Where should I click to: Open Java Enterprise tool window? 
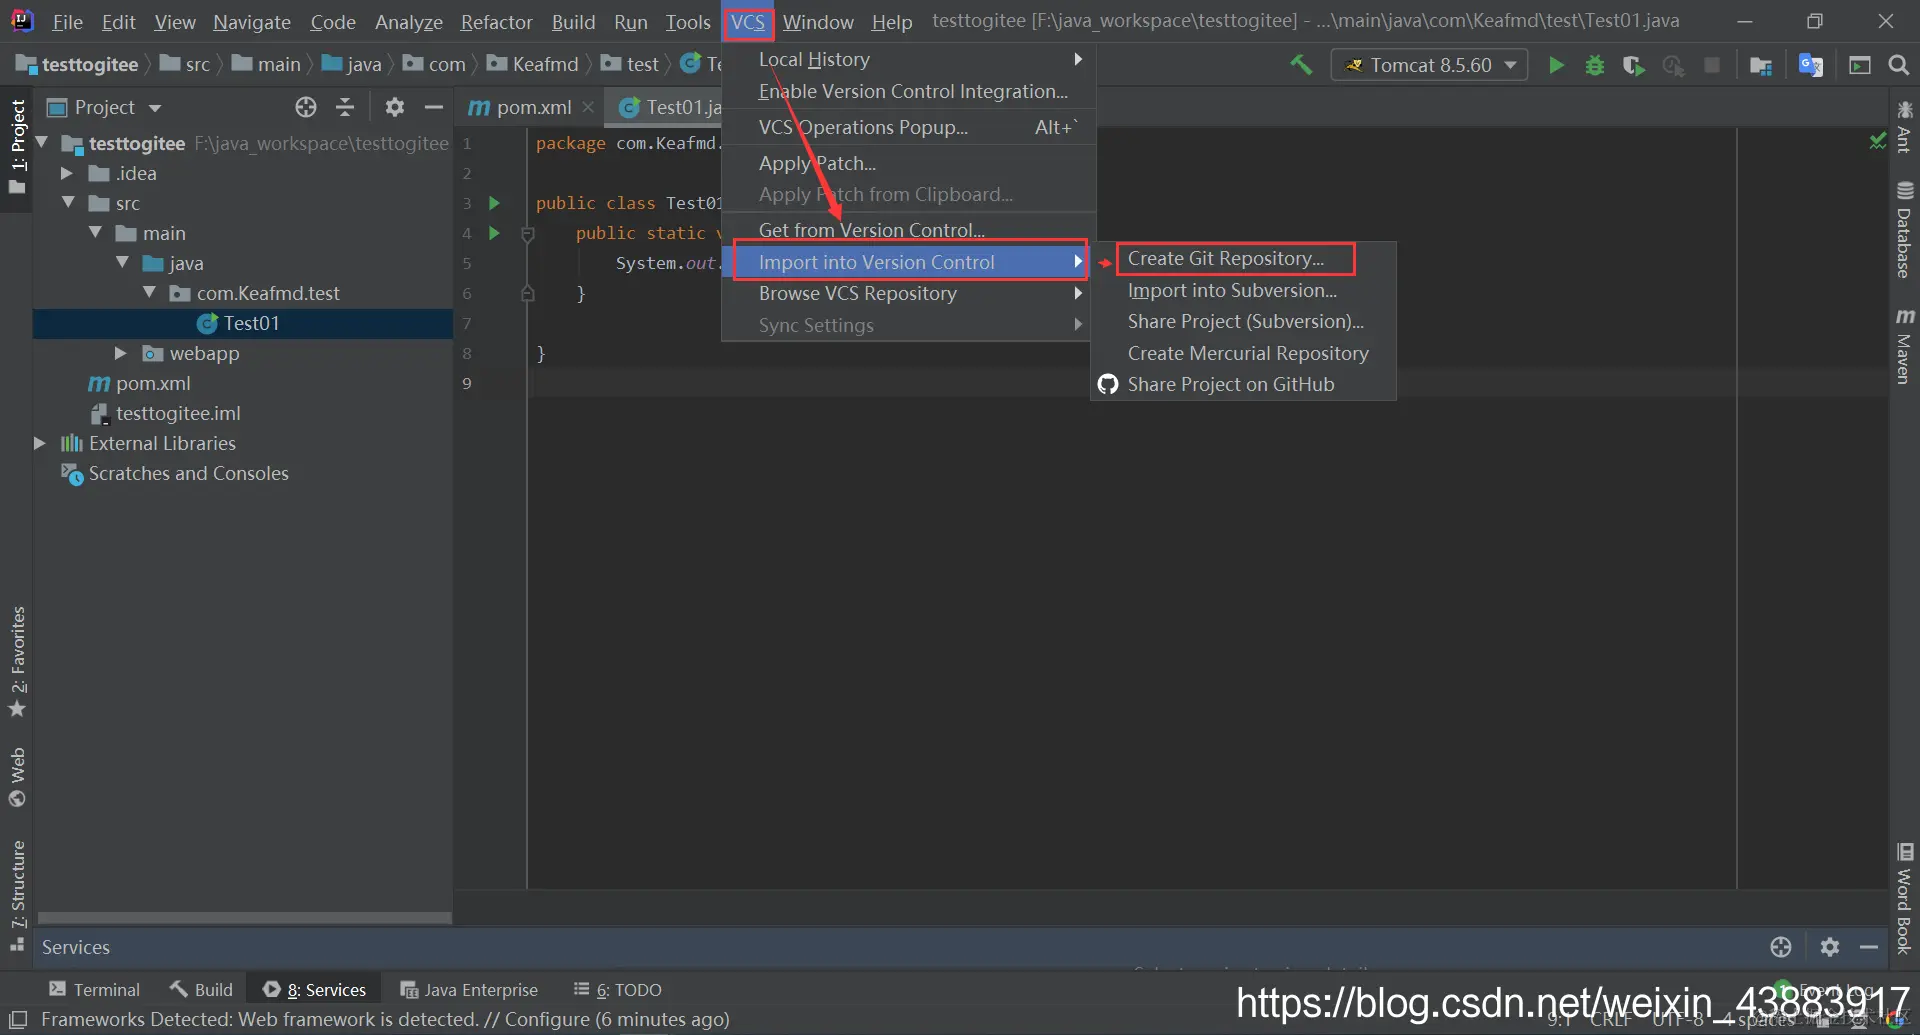tap(469, 990)
